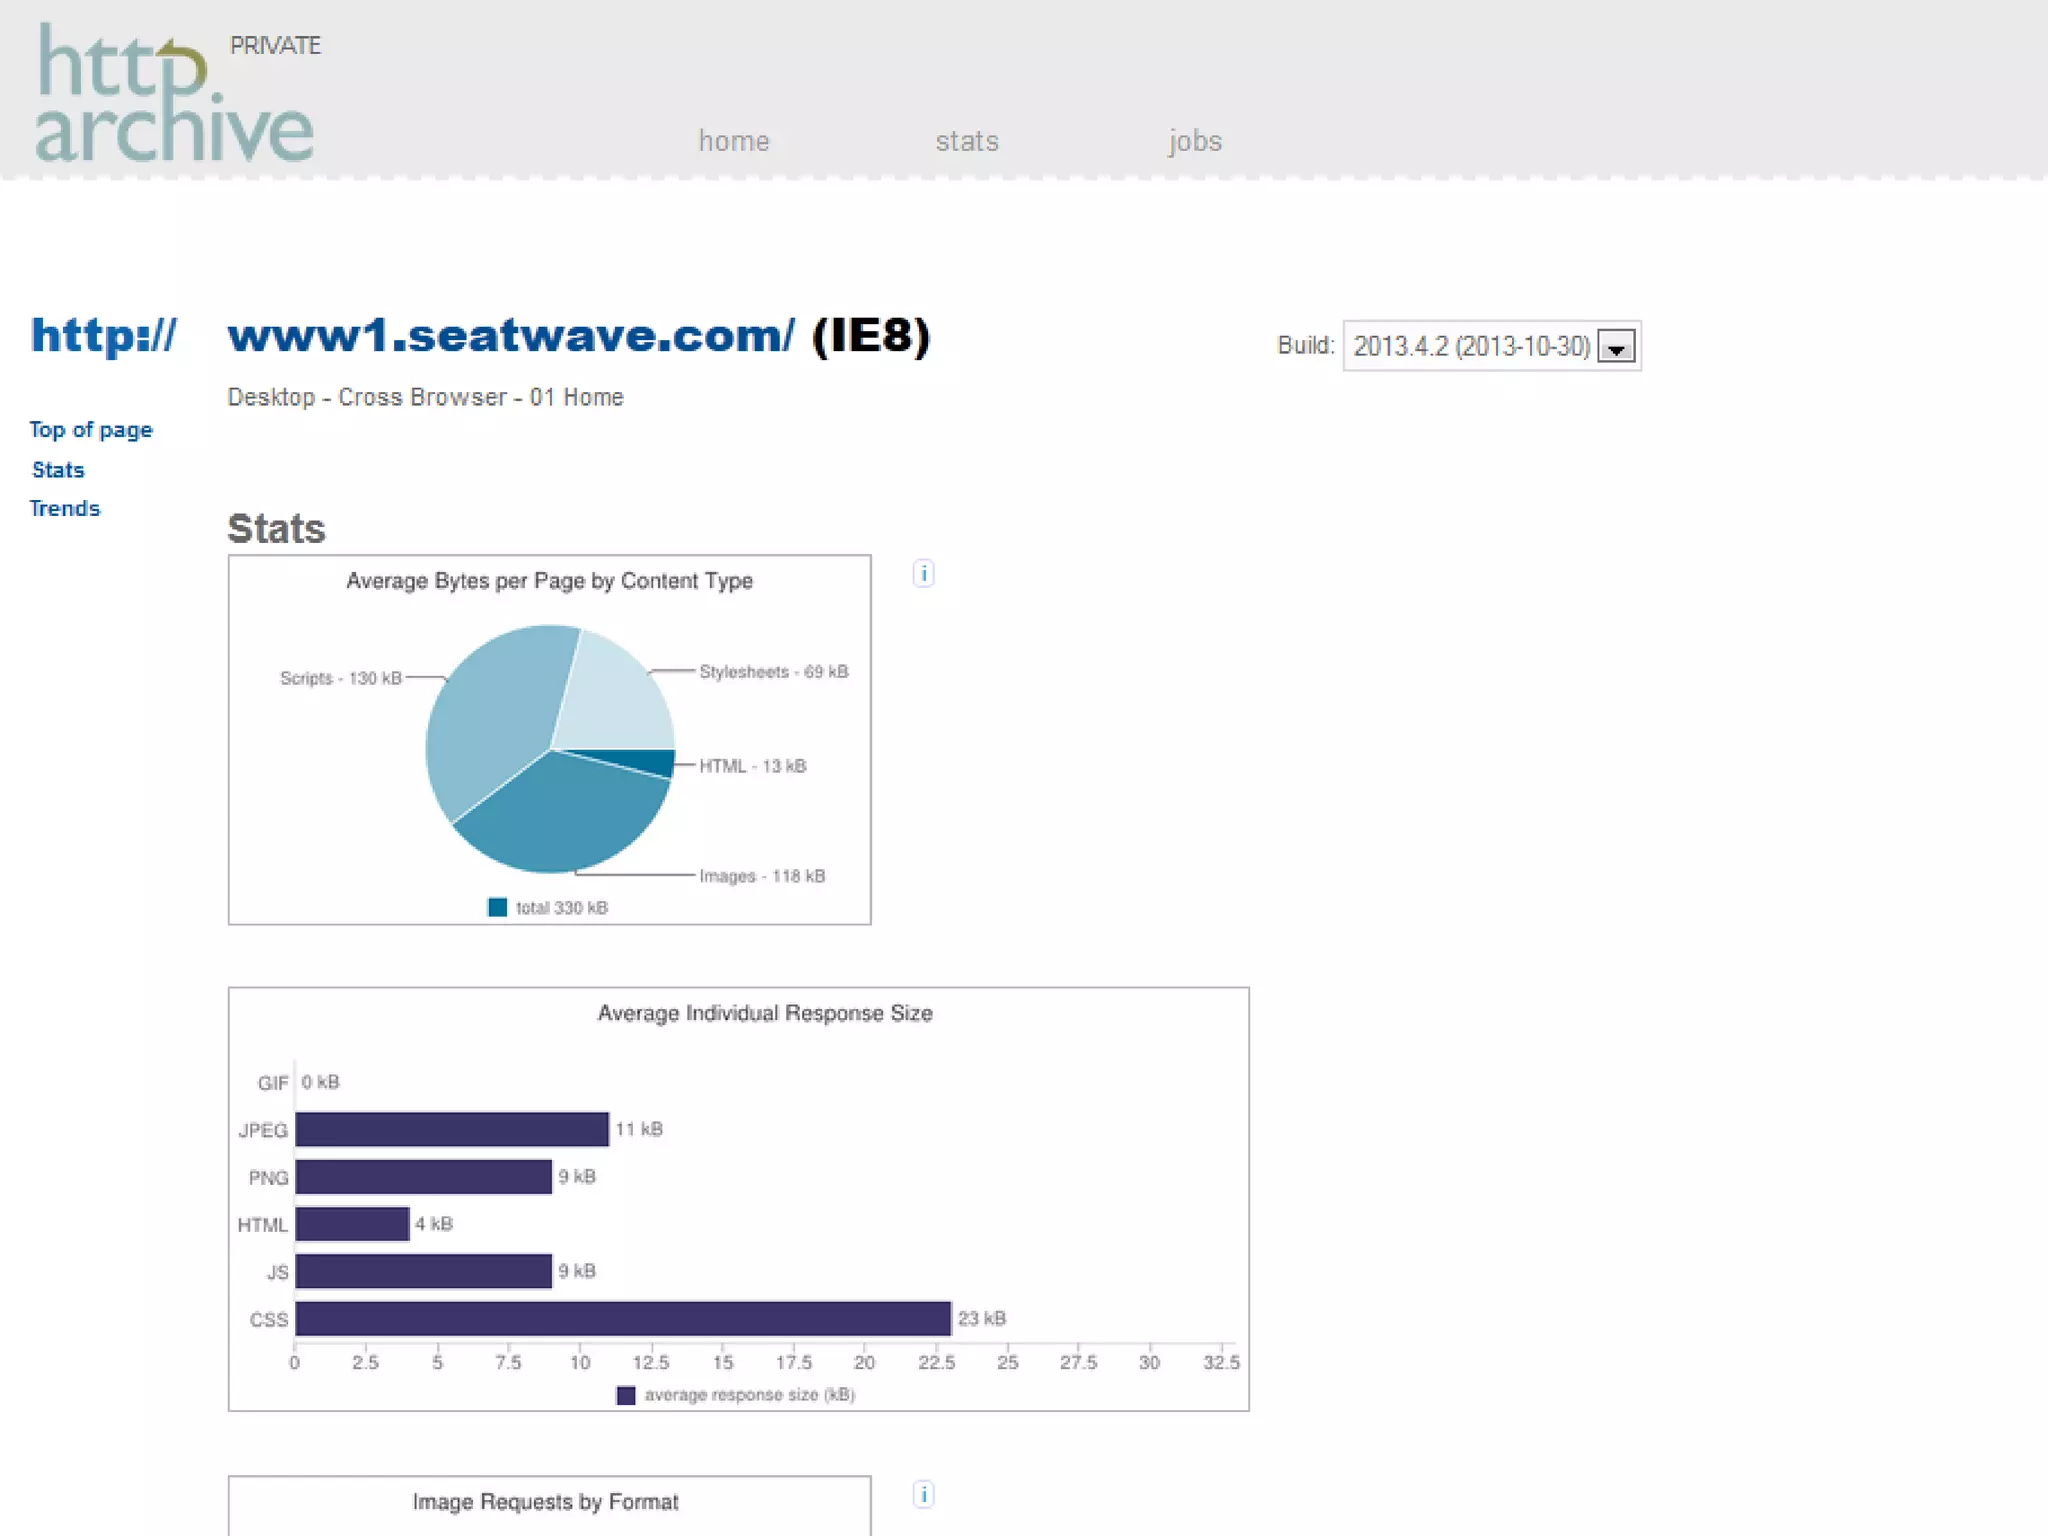Viewport: 2048px width, 1536px height.
Task: Click the http archive logo
Action: pos(174,94)
